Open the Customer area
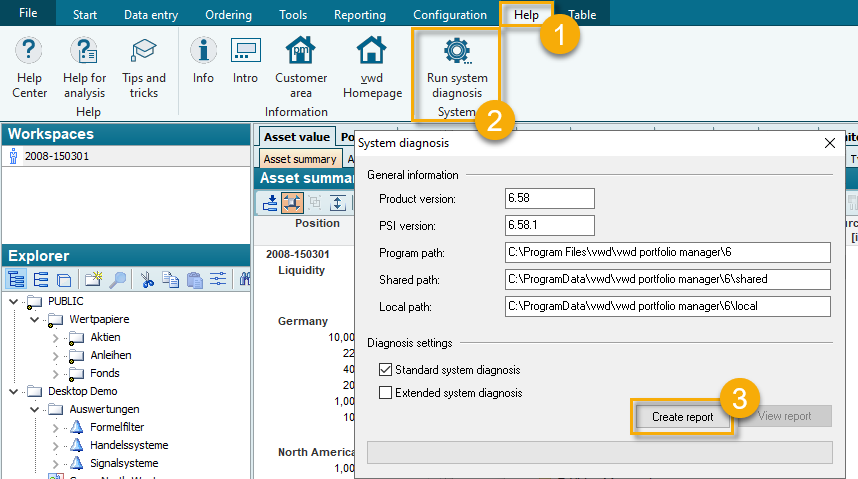This screenshot has width=858, height=479. [301, 65]
